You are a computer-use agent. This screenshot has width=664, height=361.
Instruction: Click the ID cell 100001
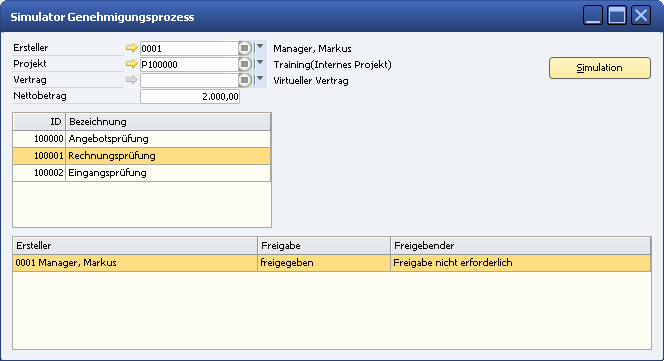[39, 156]
